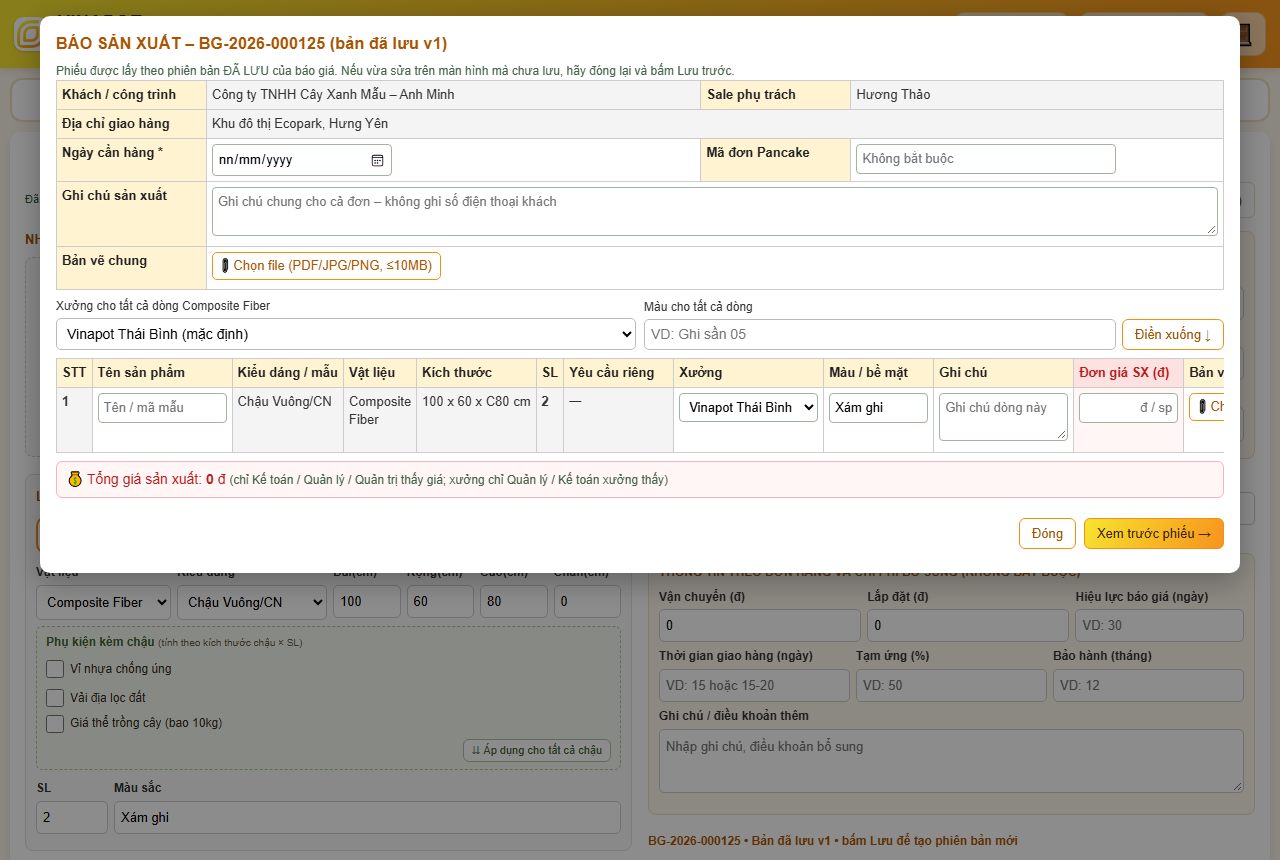Click the address Khu đô thị Ecopark, Hưng Yên

pos(300,124)
